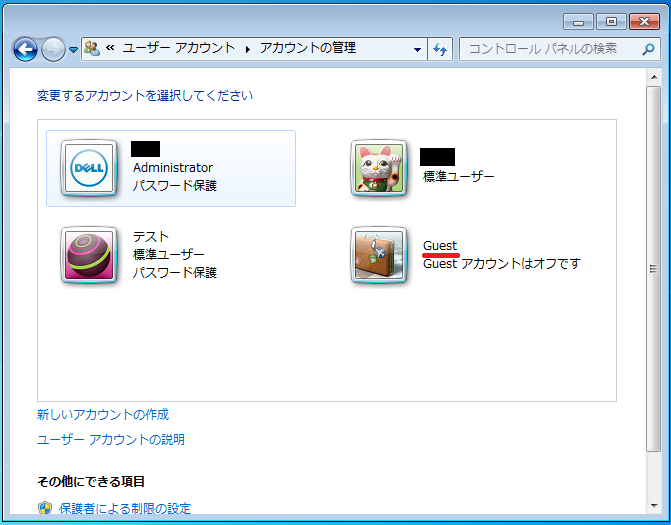This screenshot has width=671, height=525.
Task: Choose the テスト account ball picture
Action: coord(89,255)
